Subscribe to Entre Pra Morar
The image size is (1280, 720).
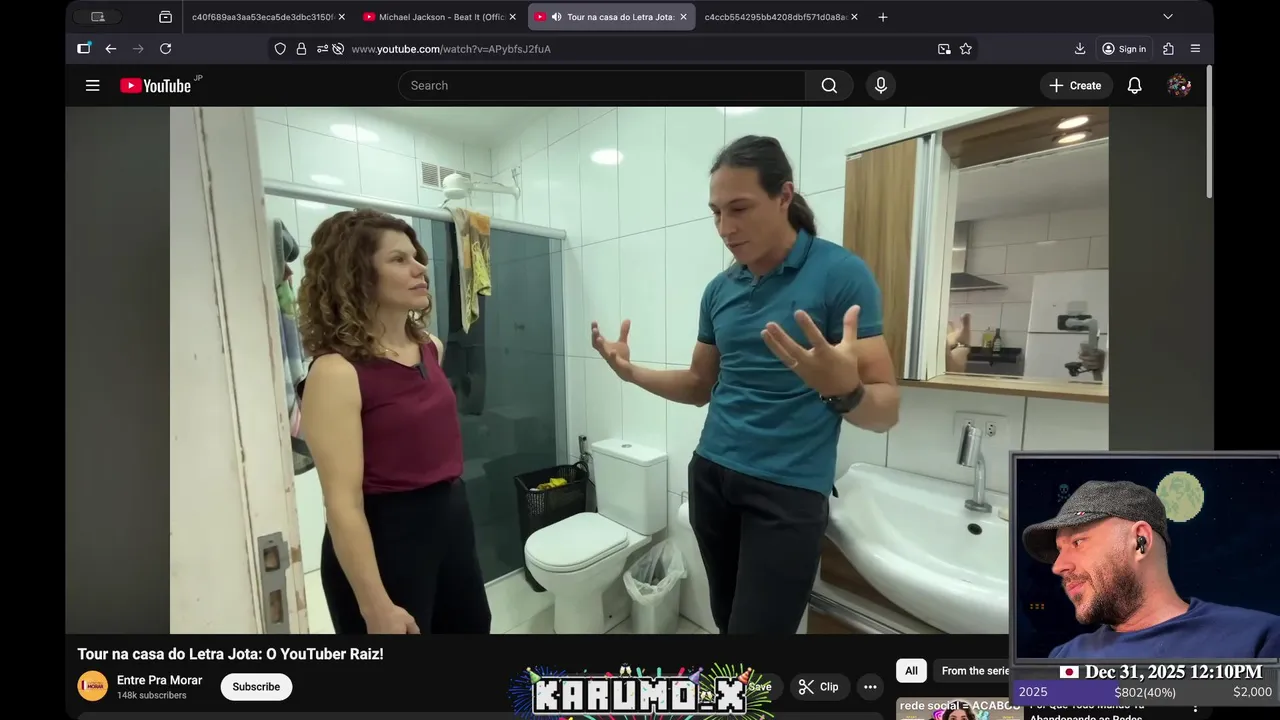click(256, 687)
